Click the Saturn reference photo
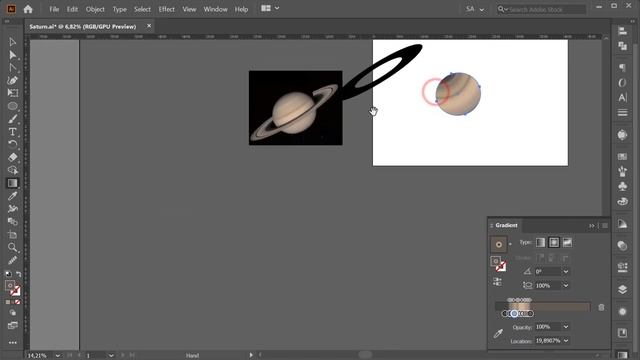Image resolution: width=640 pixels, height=360 pixels. click(x=296, y=108)
